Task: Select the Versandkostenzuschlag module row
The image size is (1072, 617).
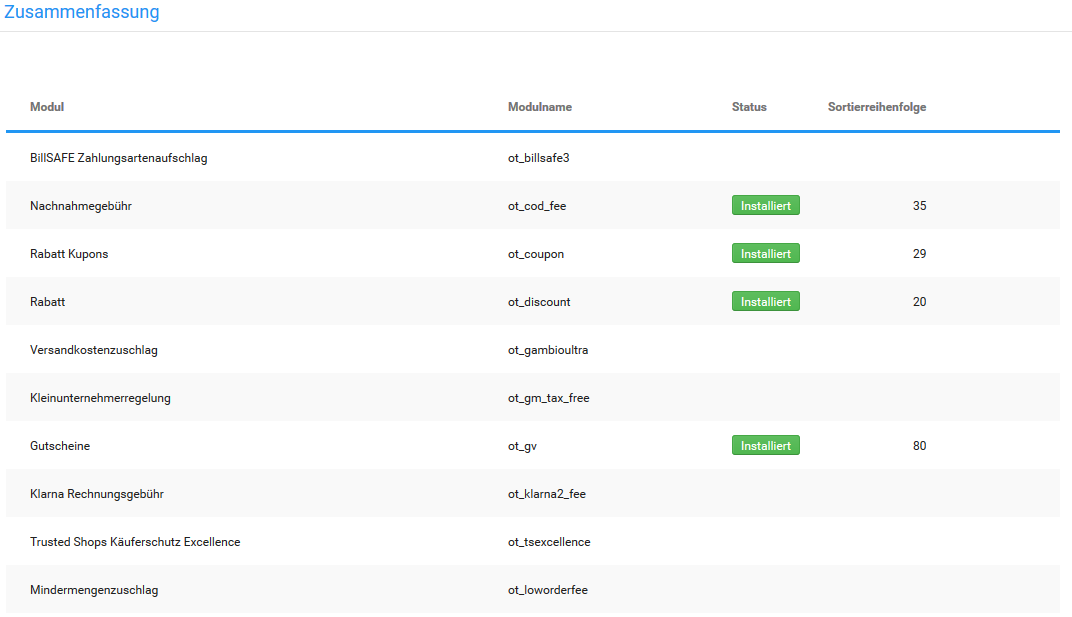Action: 94,350
